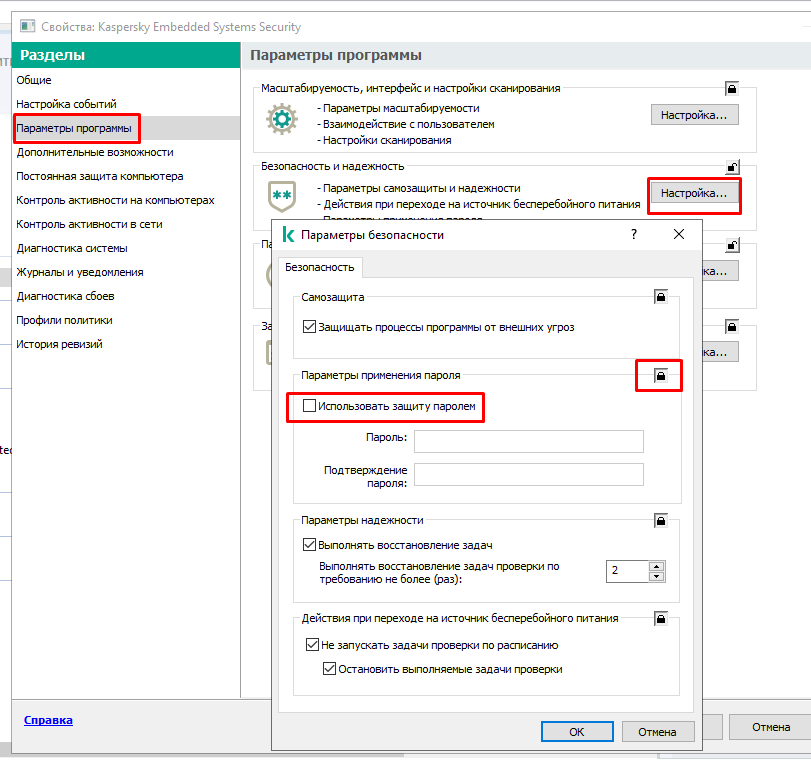
Task: Click the properties window title icon
Action: click(27, 26)
